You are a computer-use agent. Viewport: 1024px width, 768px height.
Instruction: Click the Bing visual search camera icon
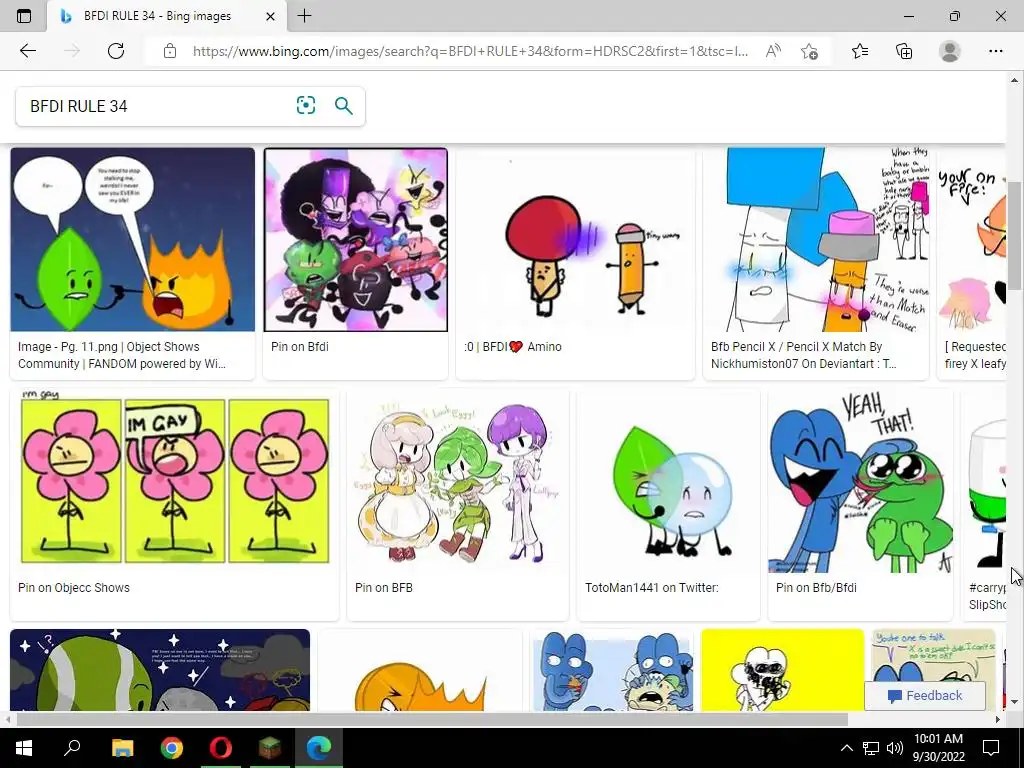pos(306,106)
